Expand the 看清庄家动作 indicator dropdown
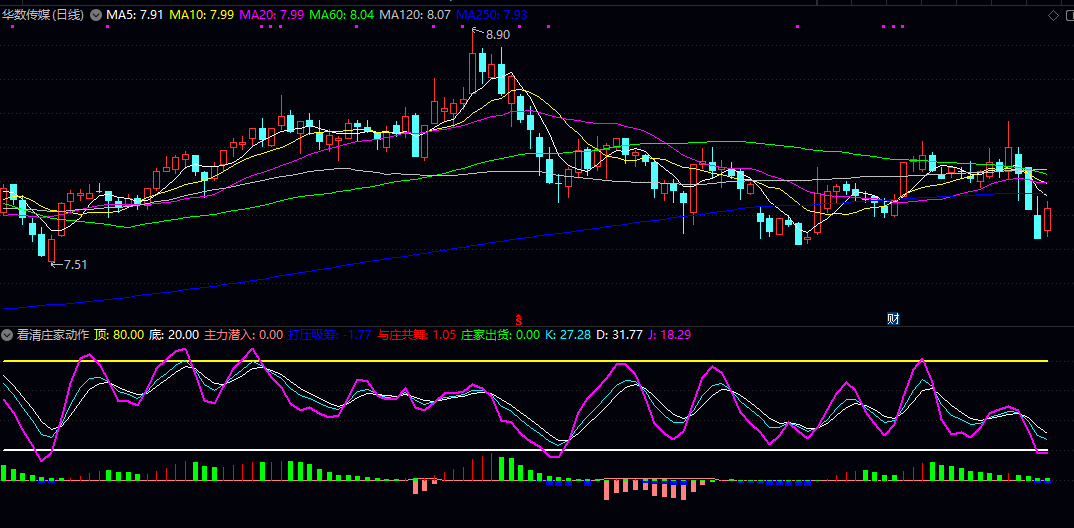 [8, 335]
